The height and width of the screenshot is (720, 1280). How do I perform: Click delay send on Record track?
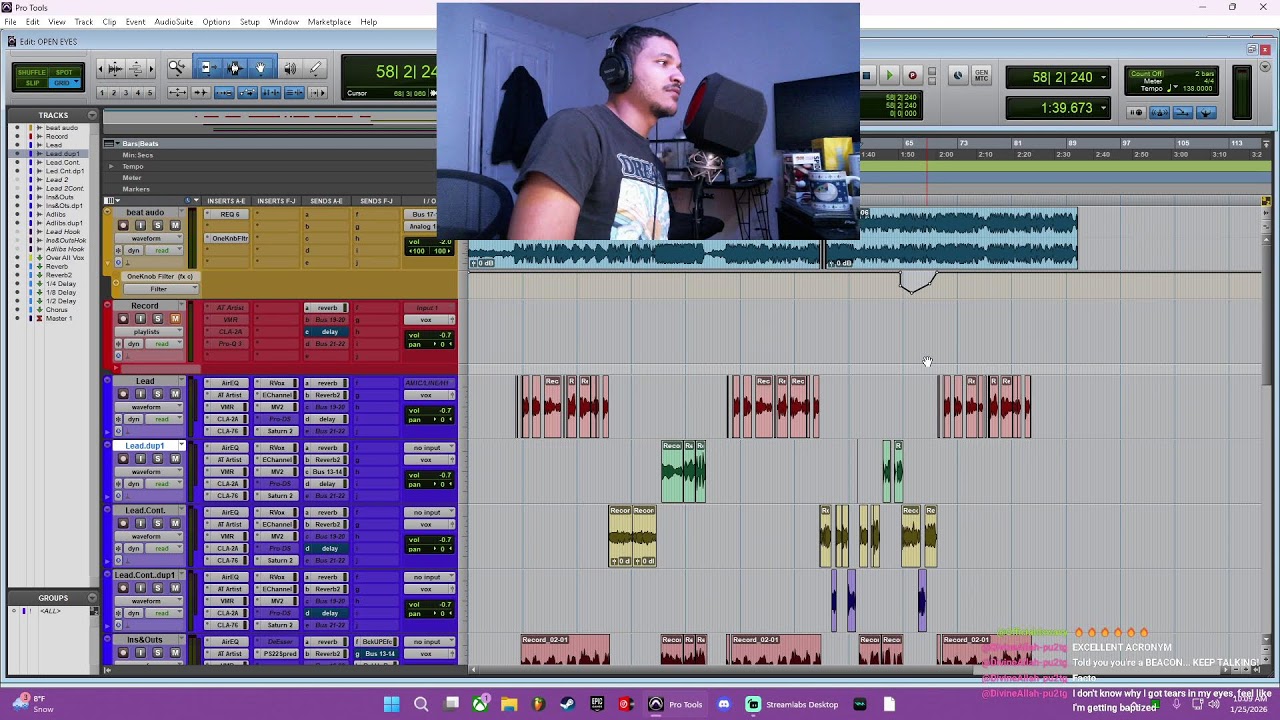coord(326,332)
